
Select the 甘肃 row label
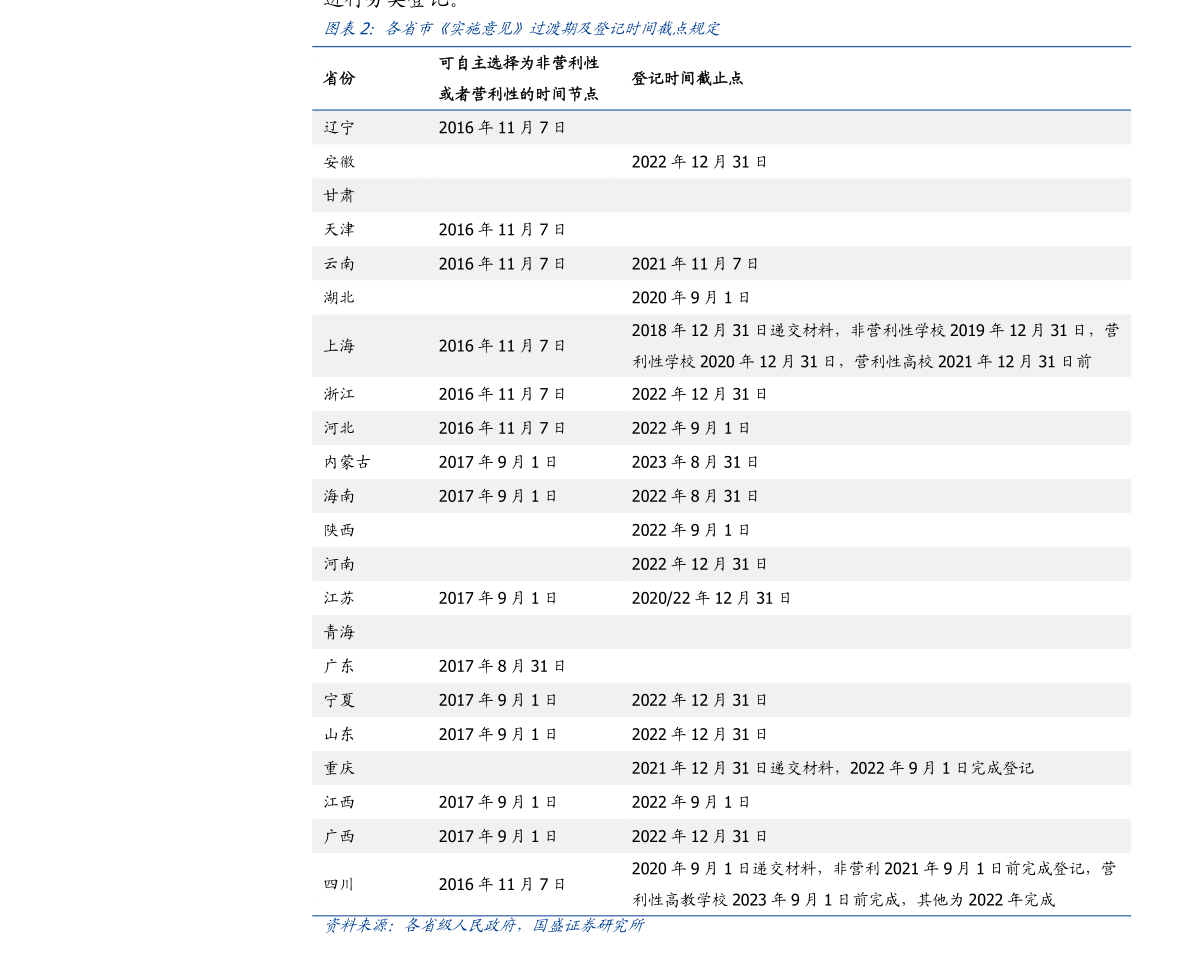[x=339, y=196]
